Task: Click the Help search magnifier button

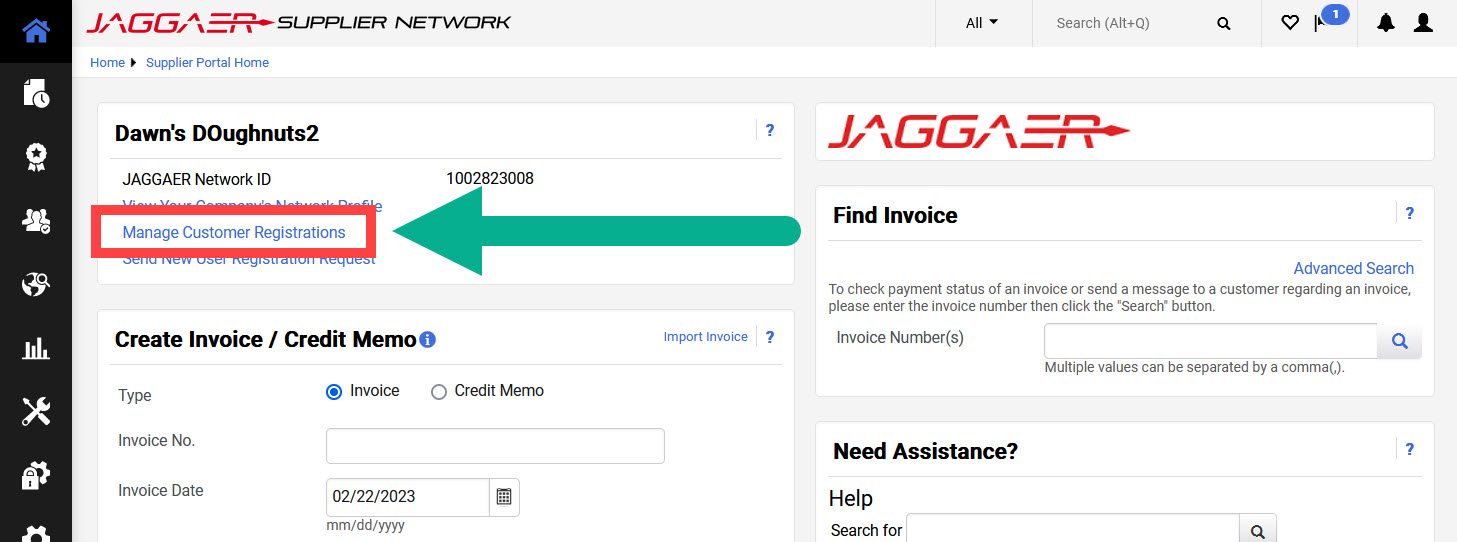Action: pos(1258,530)
